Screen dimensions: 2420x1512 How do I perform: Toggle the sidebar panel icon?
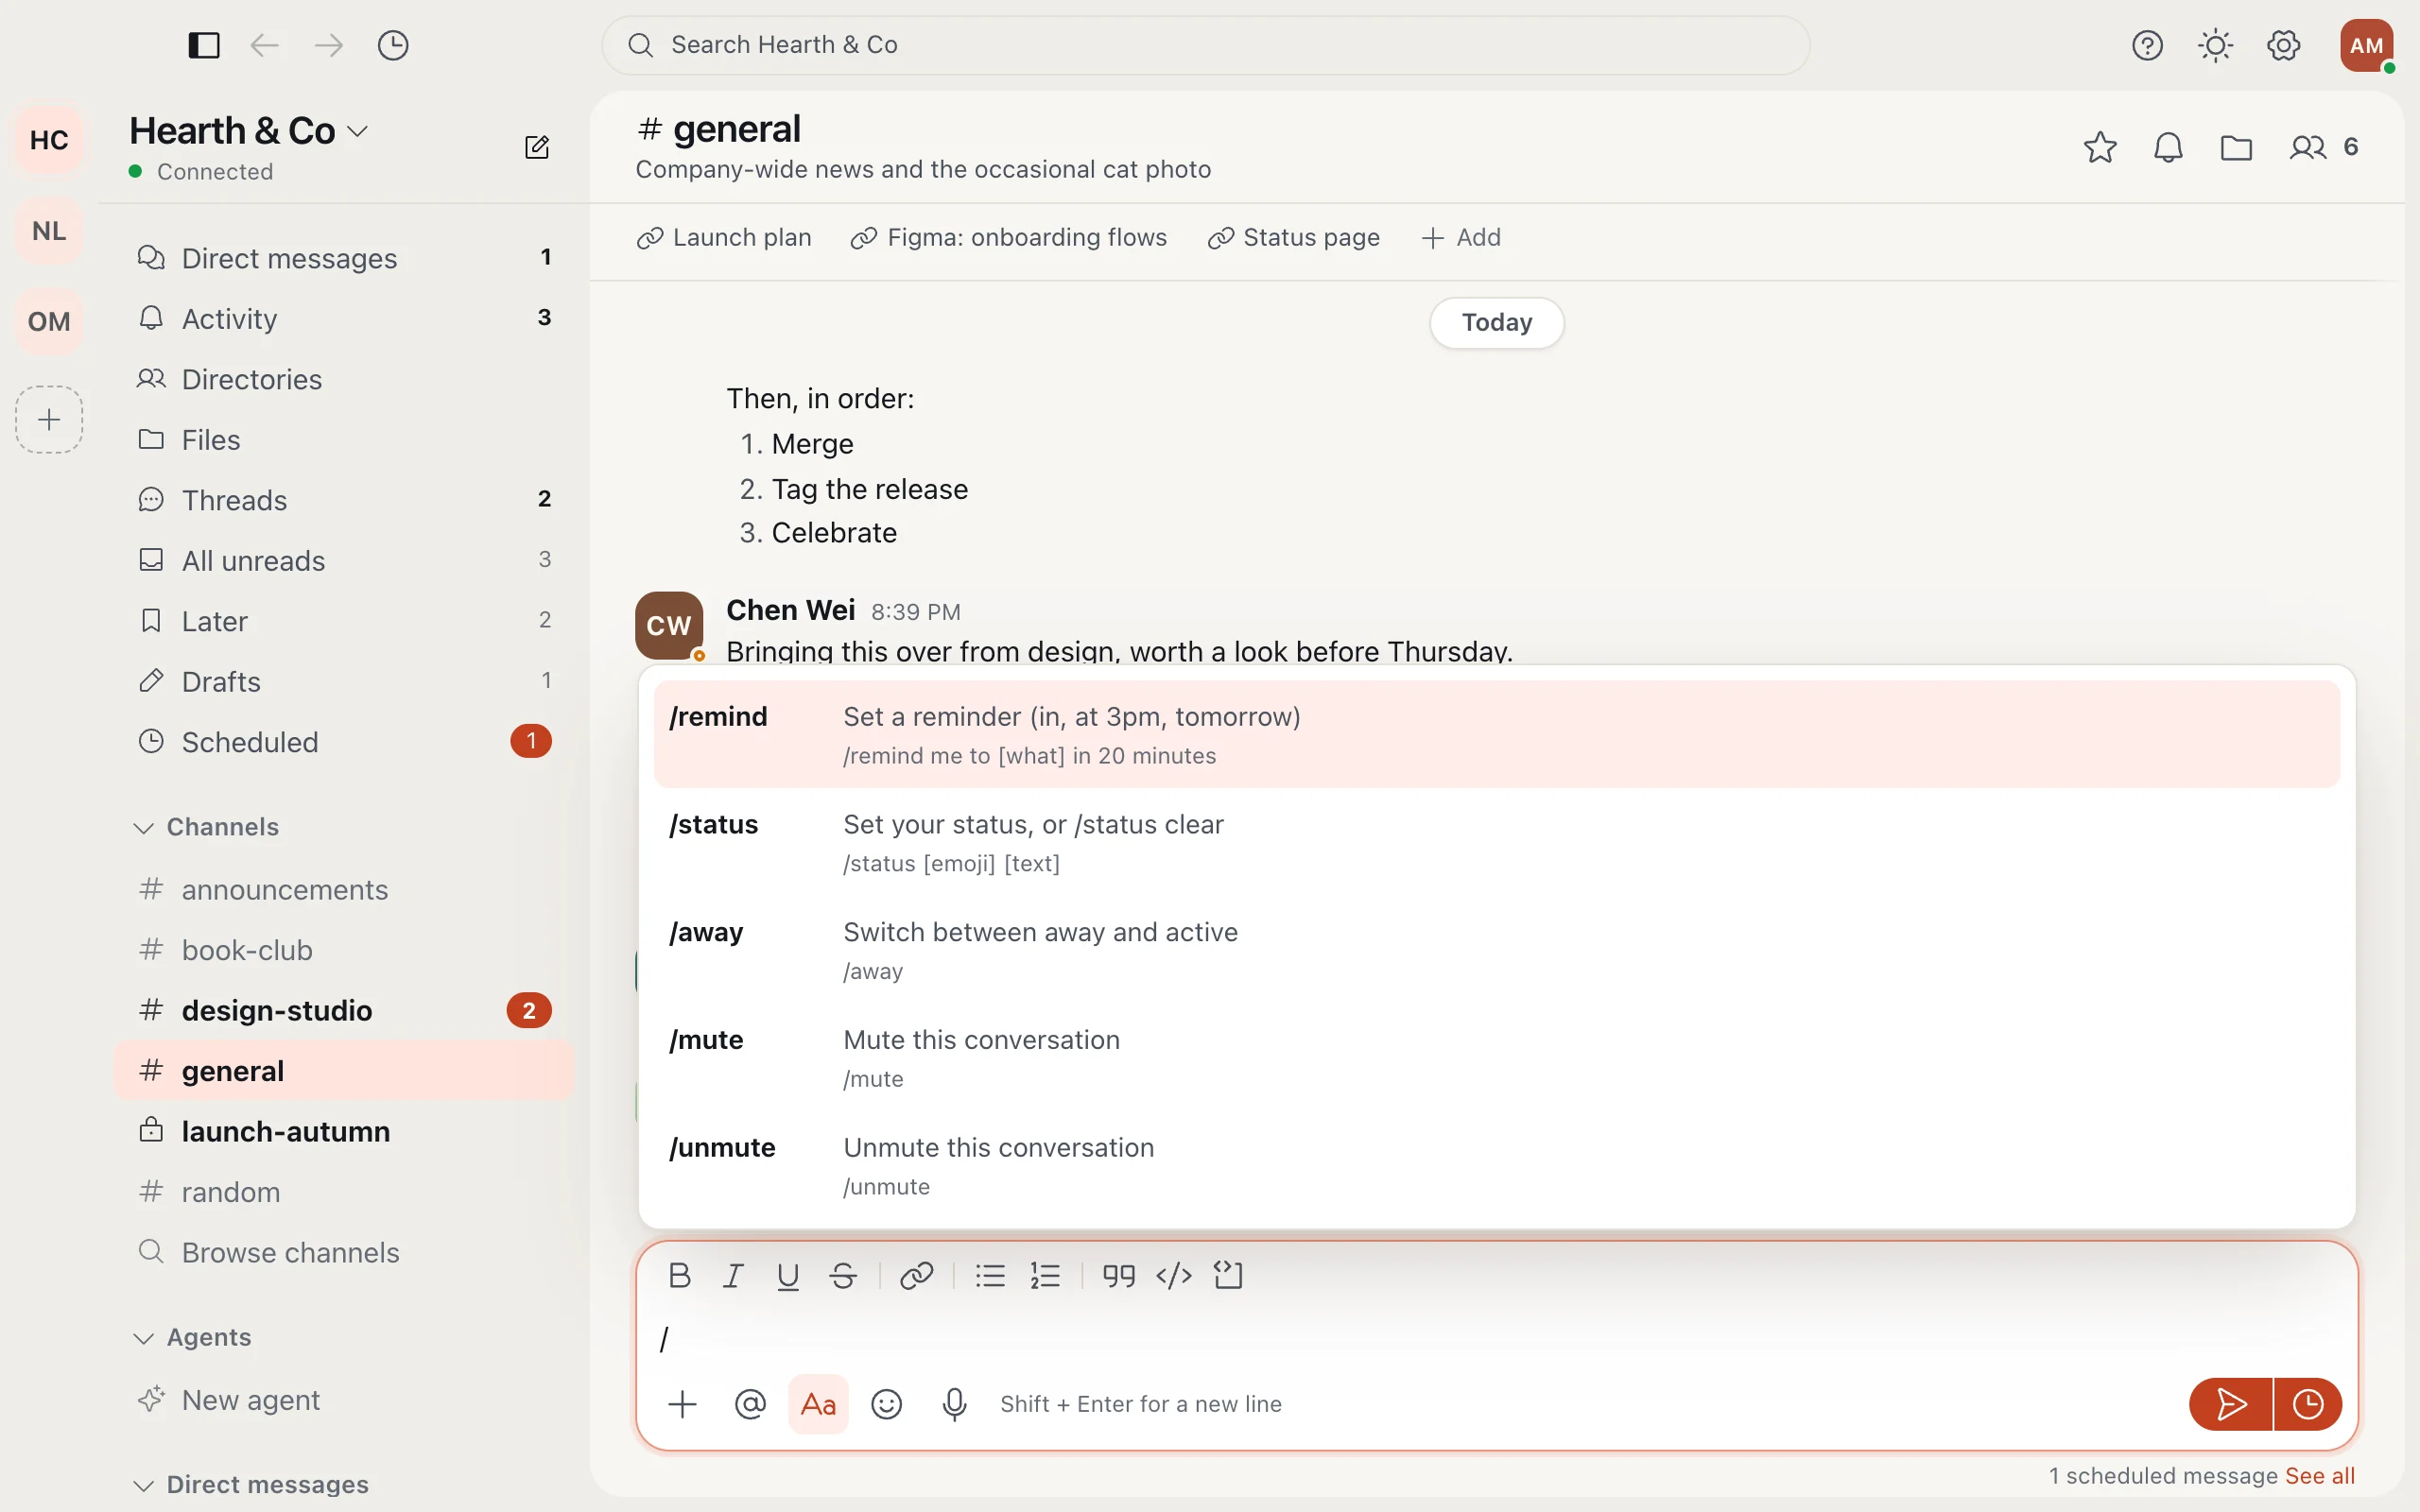(204, 45)
